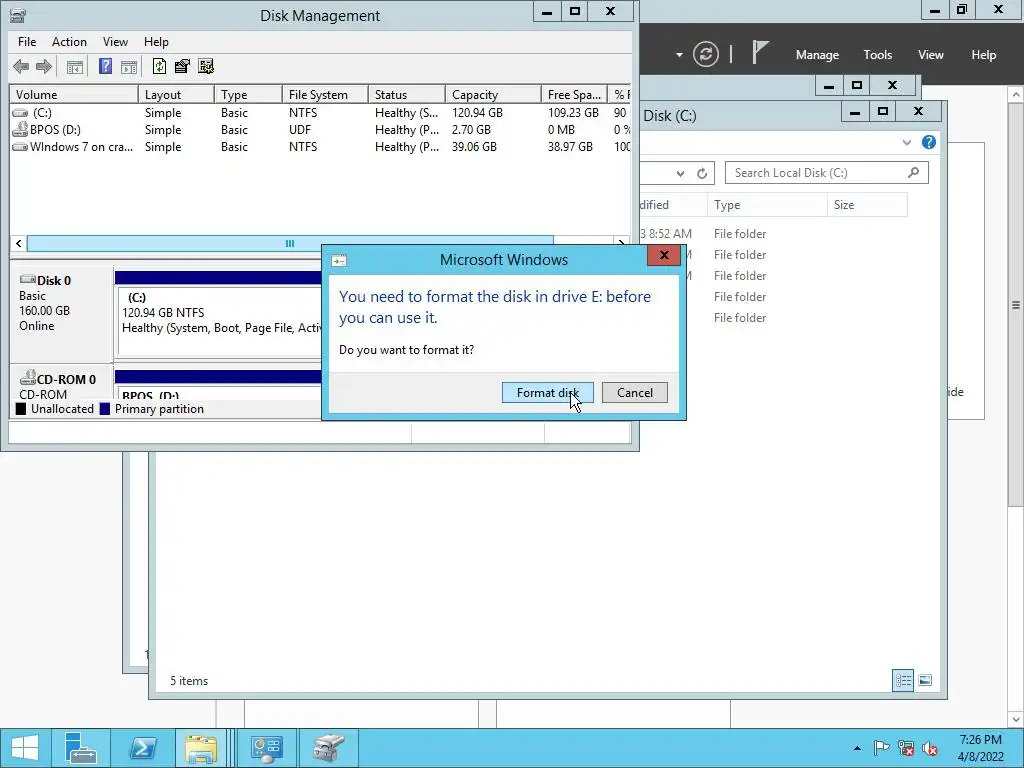Open the Help menu in Disk Management

pyautogui.click(x=156, y=42)
